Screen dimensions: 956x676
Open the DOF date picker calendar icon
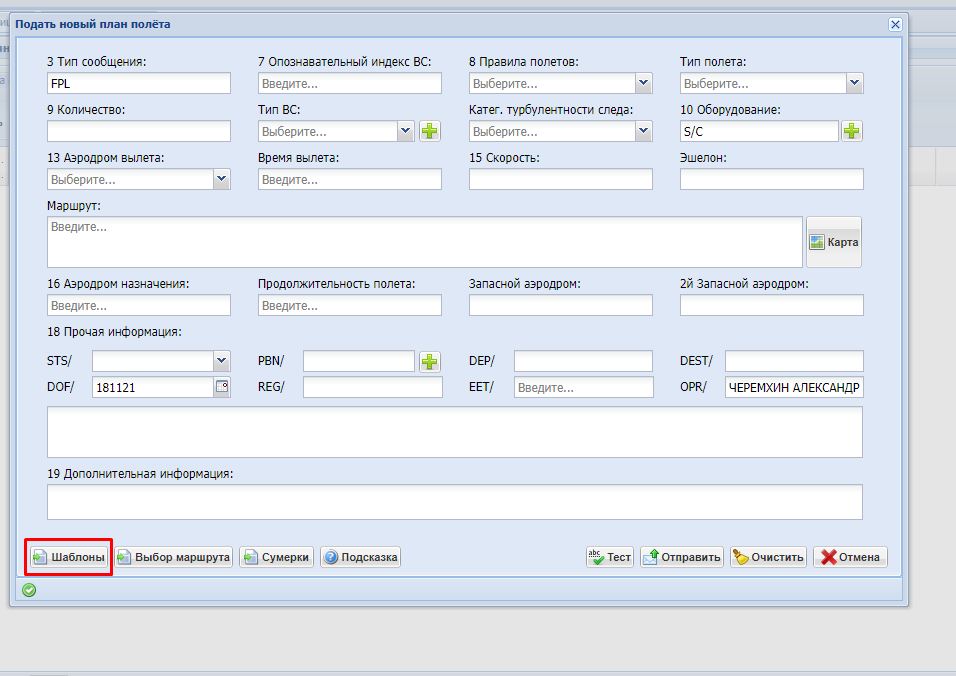point(222,387)
